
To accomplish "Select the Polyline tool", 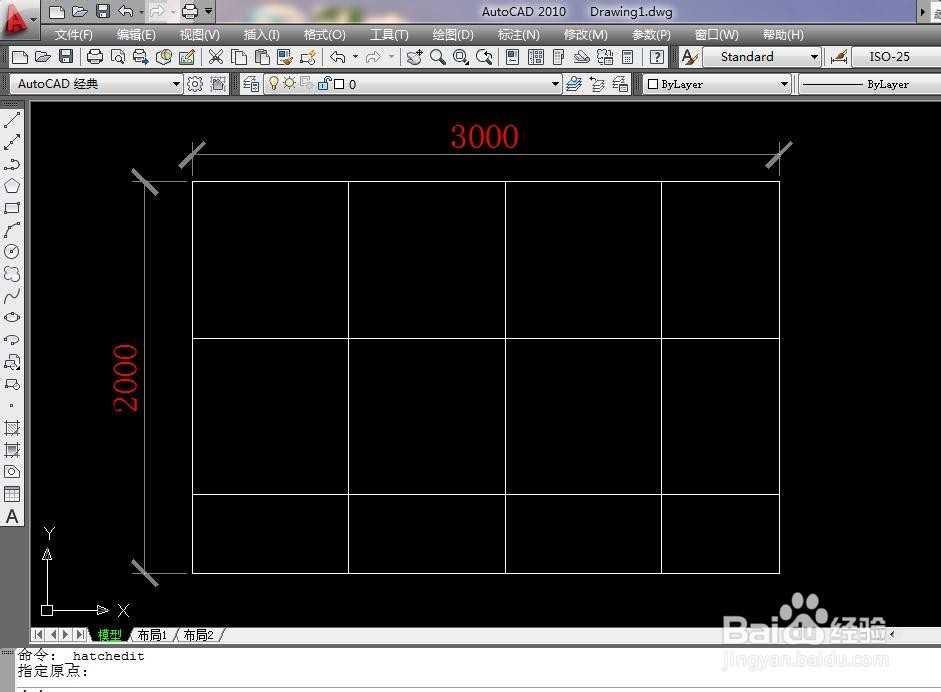I will click(12, 164).
